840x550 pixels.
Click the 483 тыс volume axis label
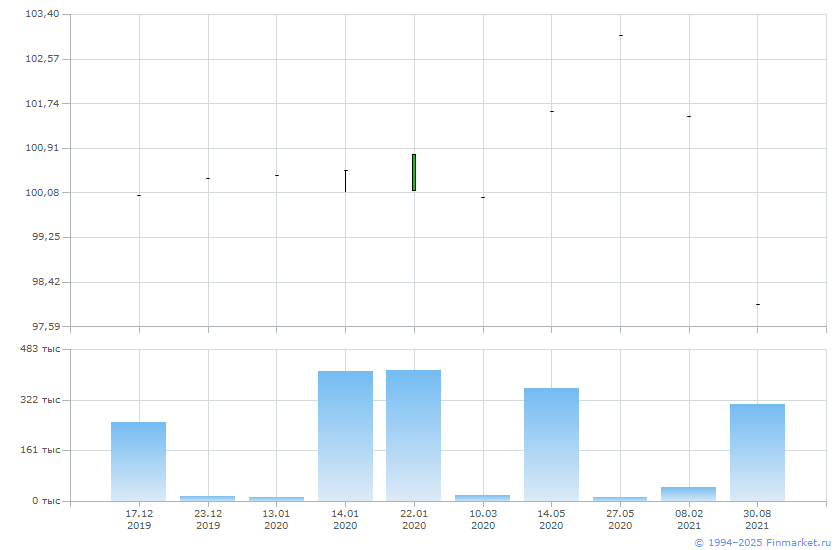40,349
